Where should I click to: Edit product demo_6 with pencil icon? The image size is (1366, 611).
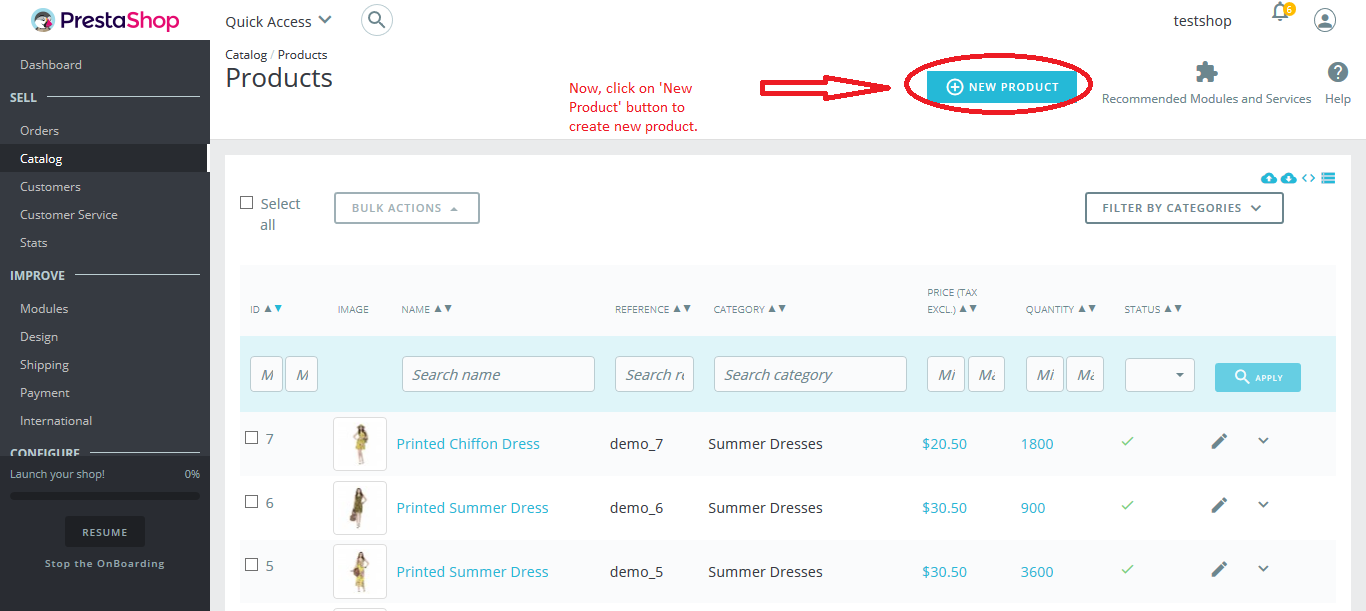1219,505
